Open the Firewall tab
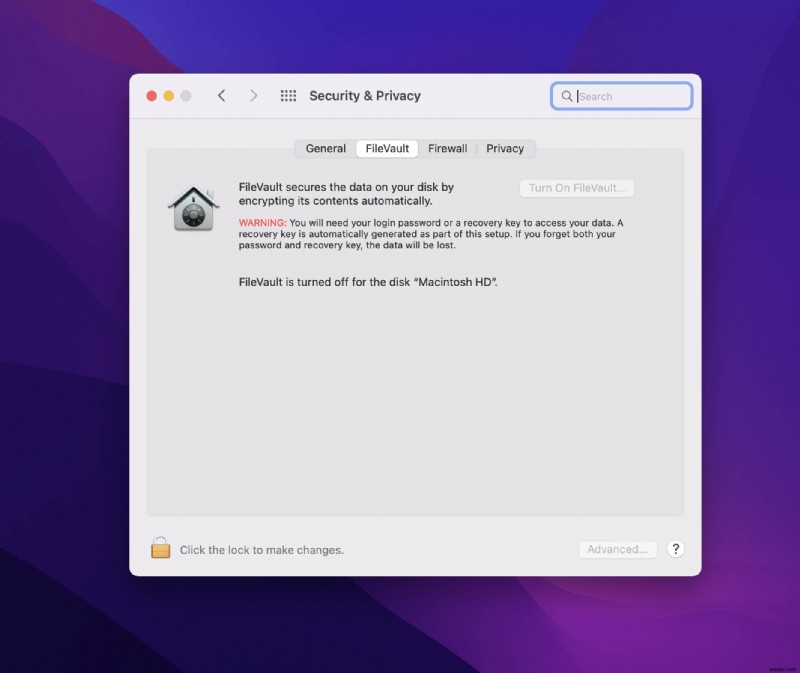The width and height of the screenshot is (800, 673). (x=447, y=148)
